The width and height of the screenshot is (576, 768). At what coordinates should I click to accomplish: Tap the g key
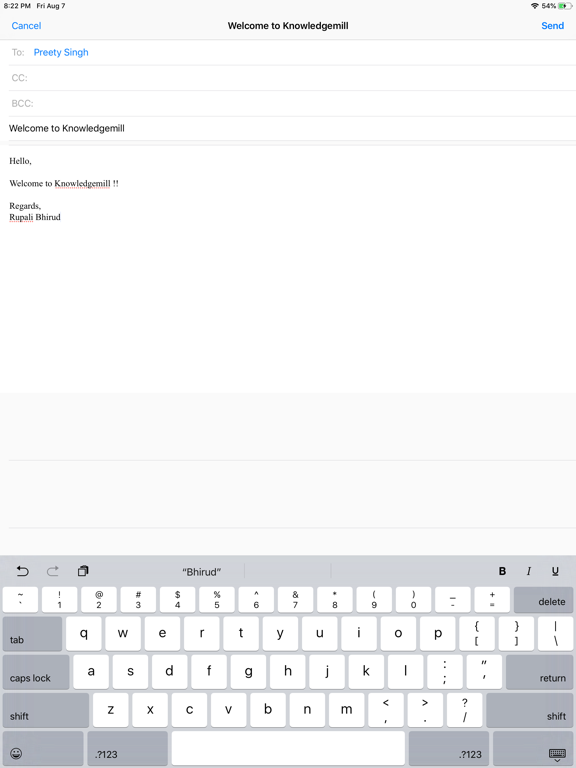coord(248,672)
